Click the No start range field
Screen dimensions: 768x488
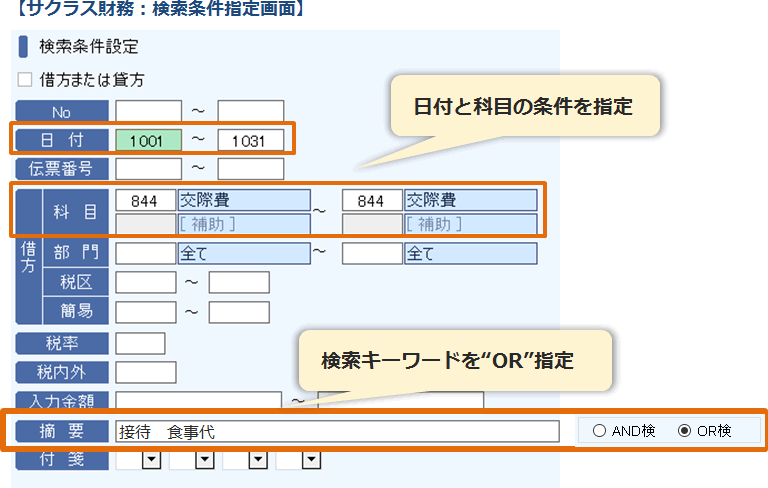click(x=148, y=111)
